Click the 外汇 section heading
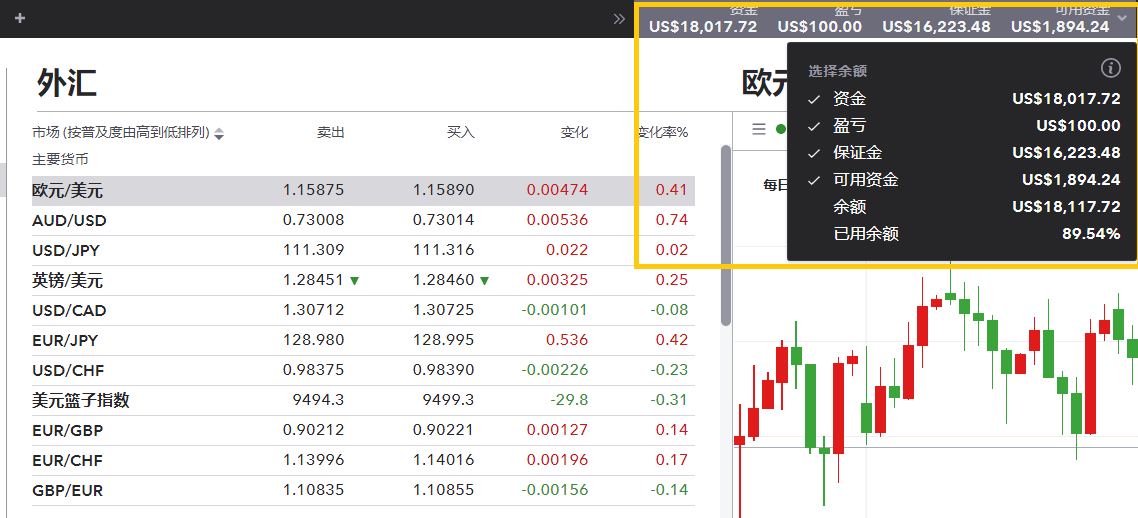Viewport: 1138px width, 518px height. 67,83
